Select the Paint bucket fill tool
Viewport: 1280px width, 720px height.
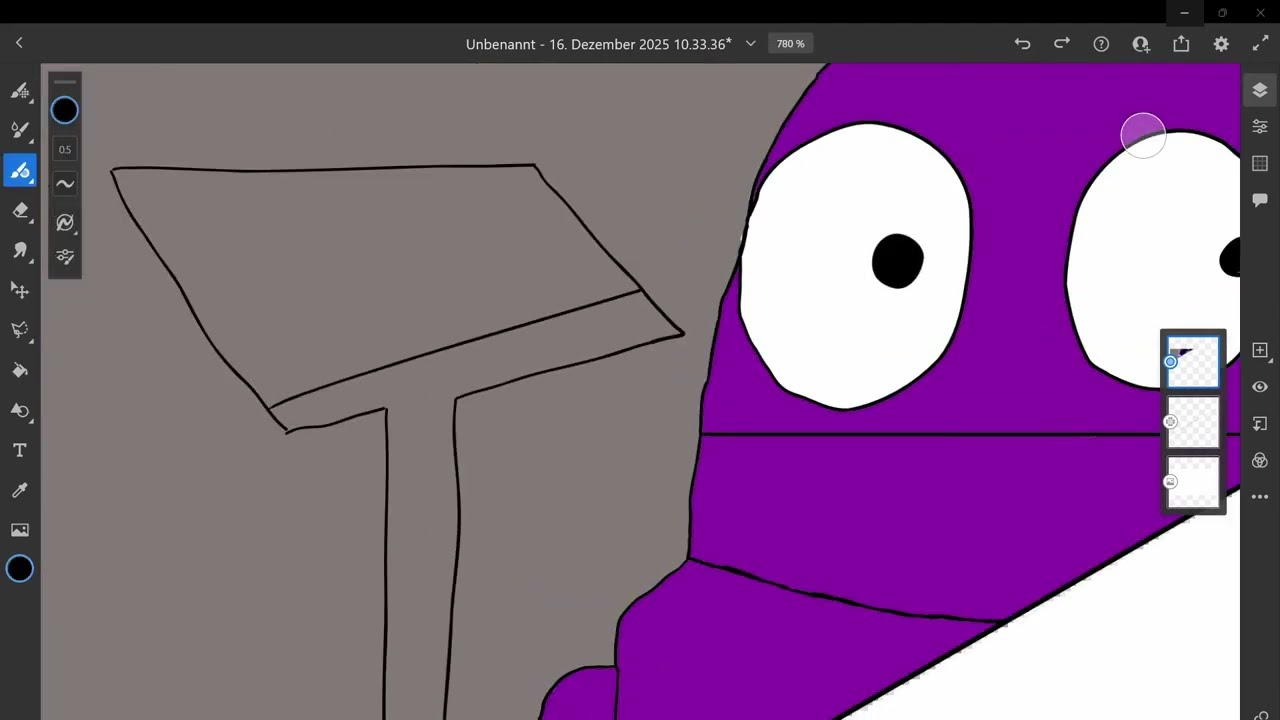(x=20, y=370)
